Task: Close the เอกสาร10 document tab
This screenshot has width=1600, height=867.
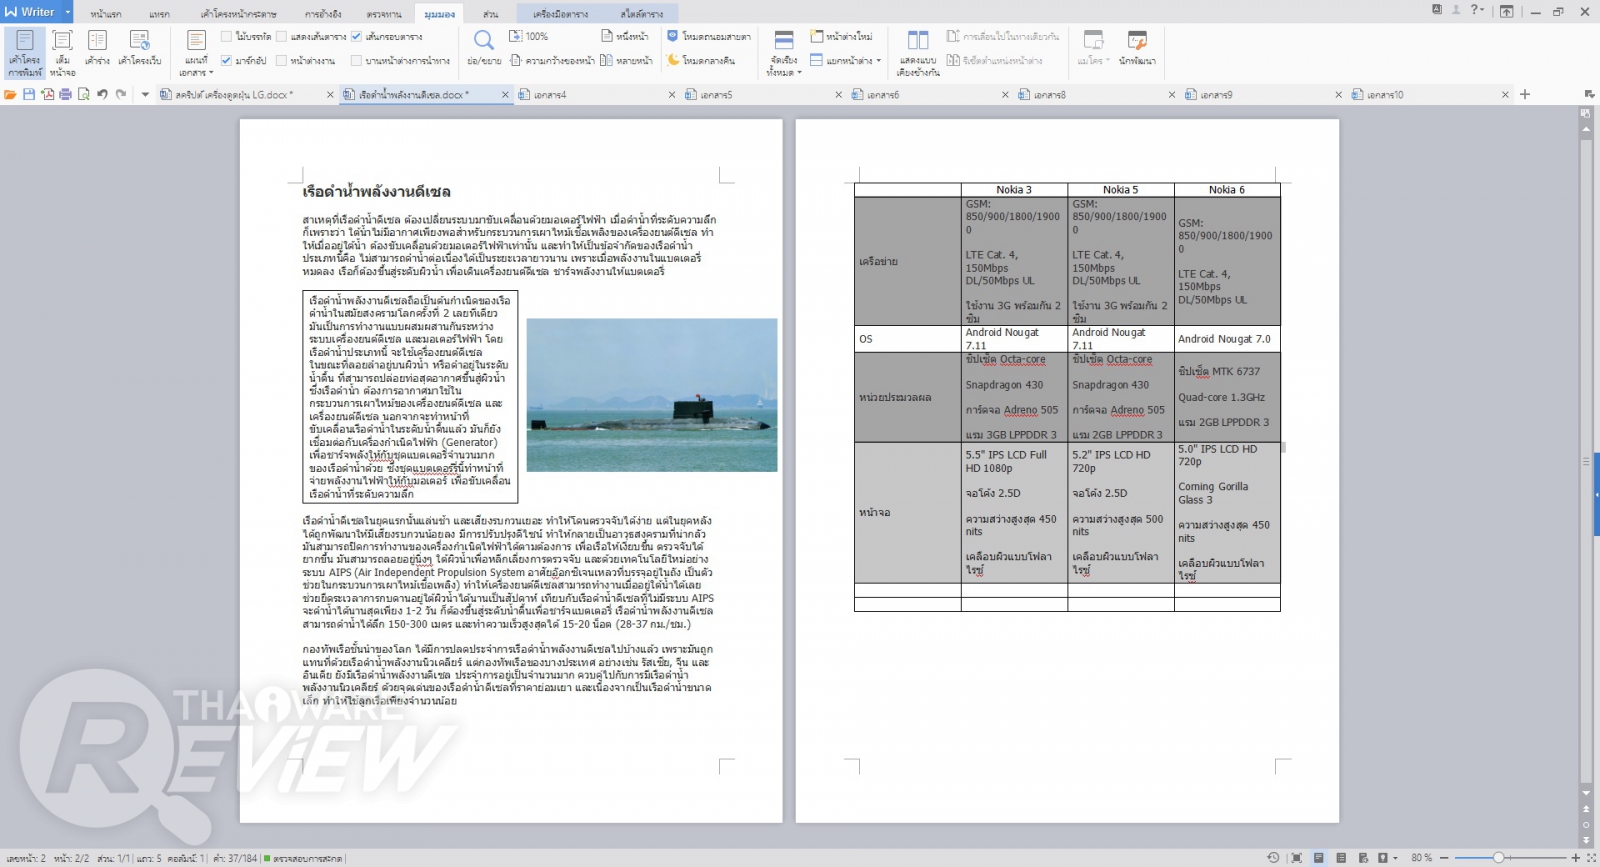Action: click(x=1505, y=95)
